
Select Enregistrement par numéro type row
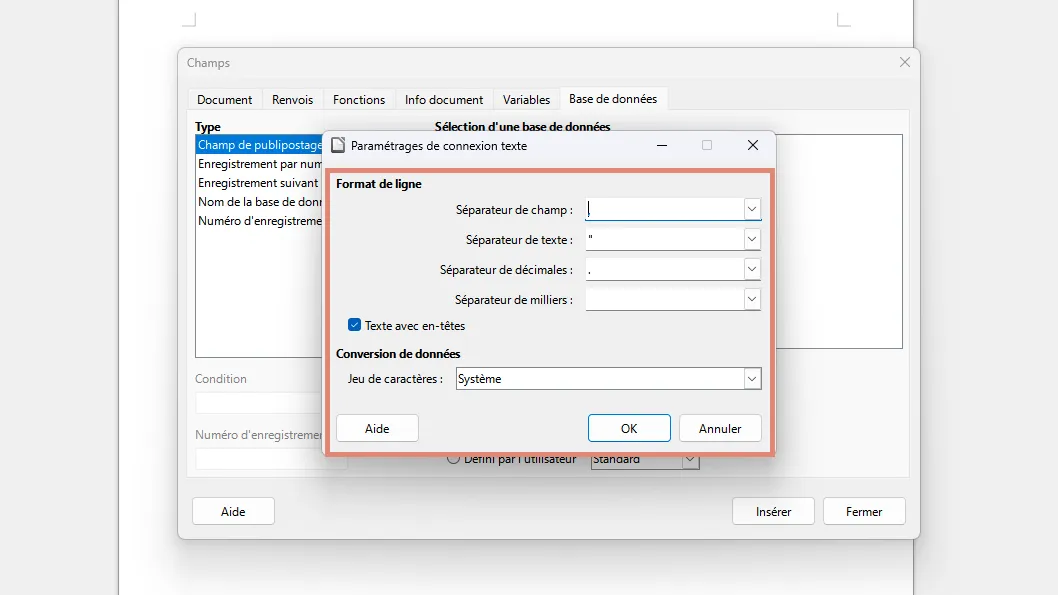click(x=260, y=164)
